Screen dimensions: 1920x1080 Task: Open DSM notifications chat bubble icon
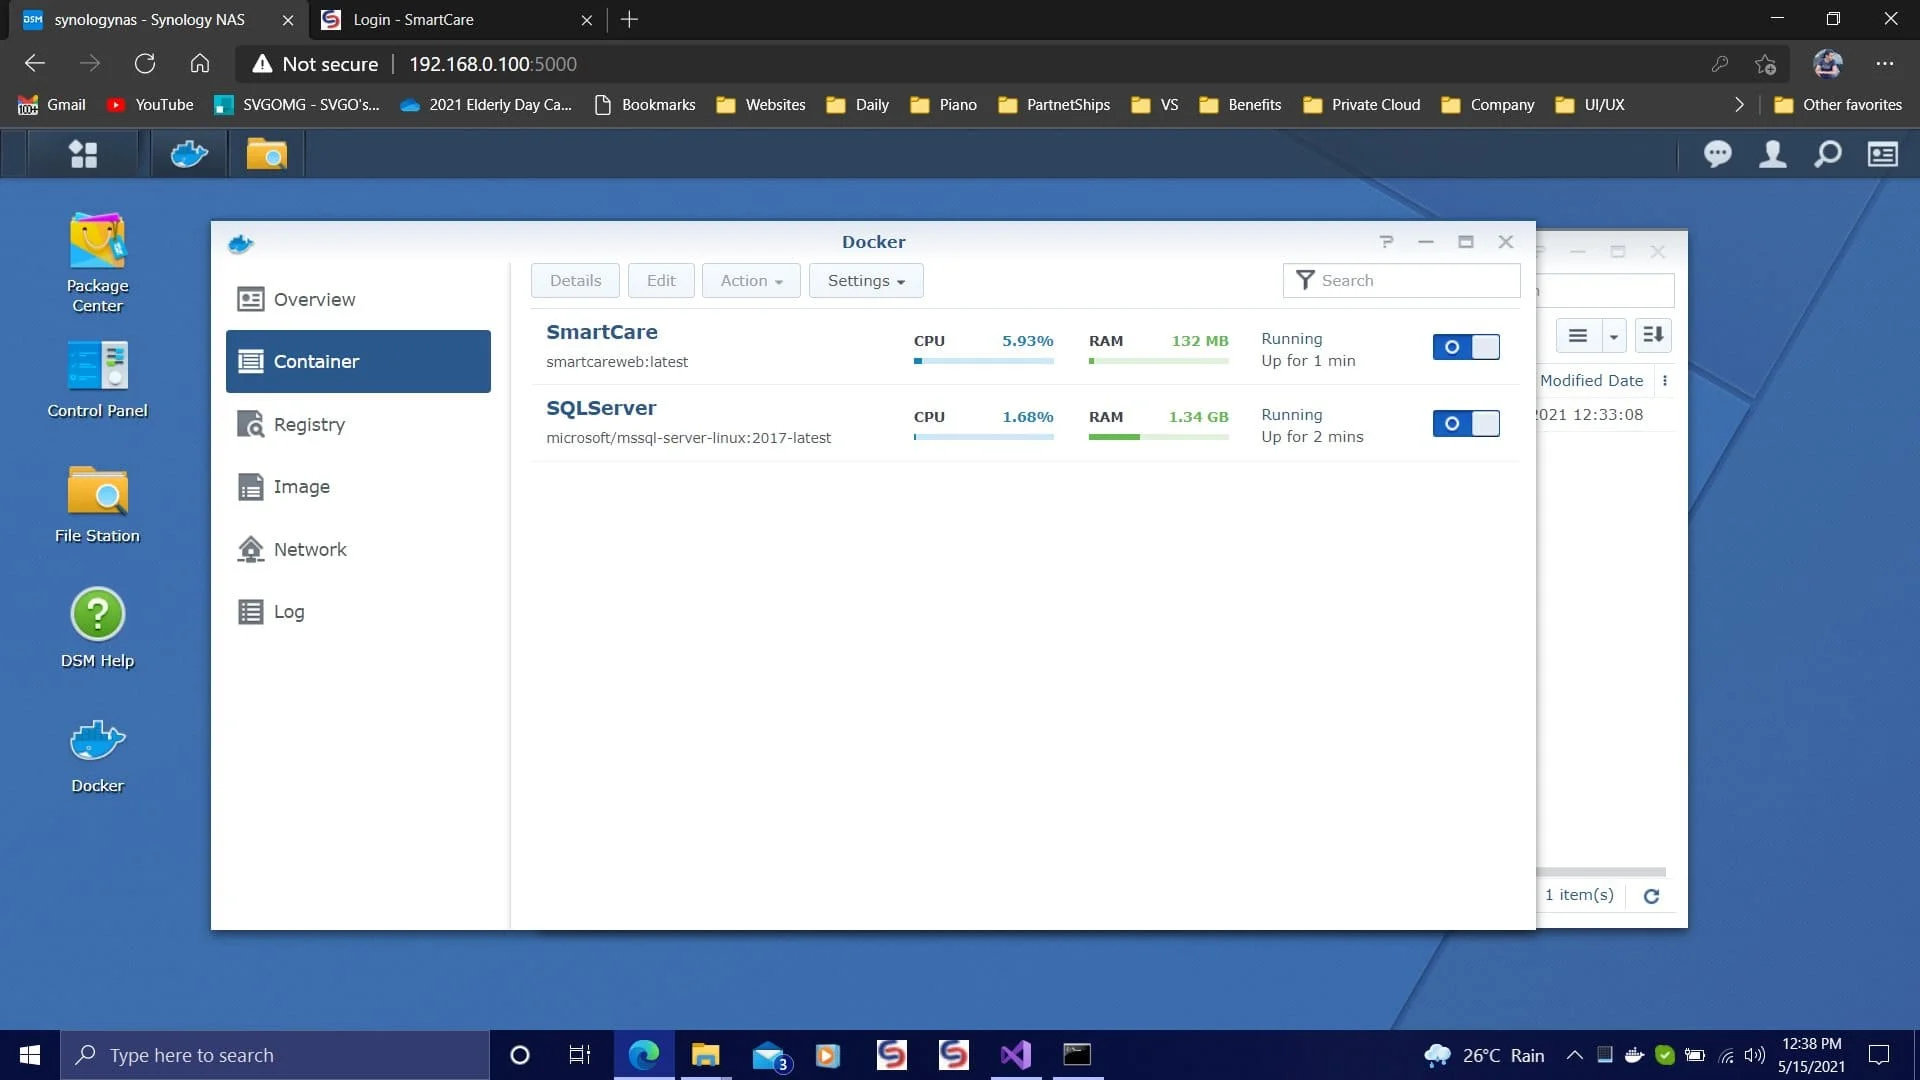tap(1718, 154)
